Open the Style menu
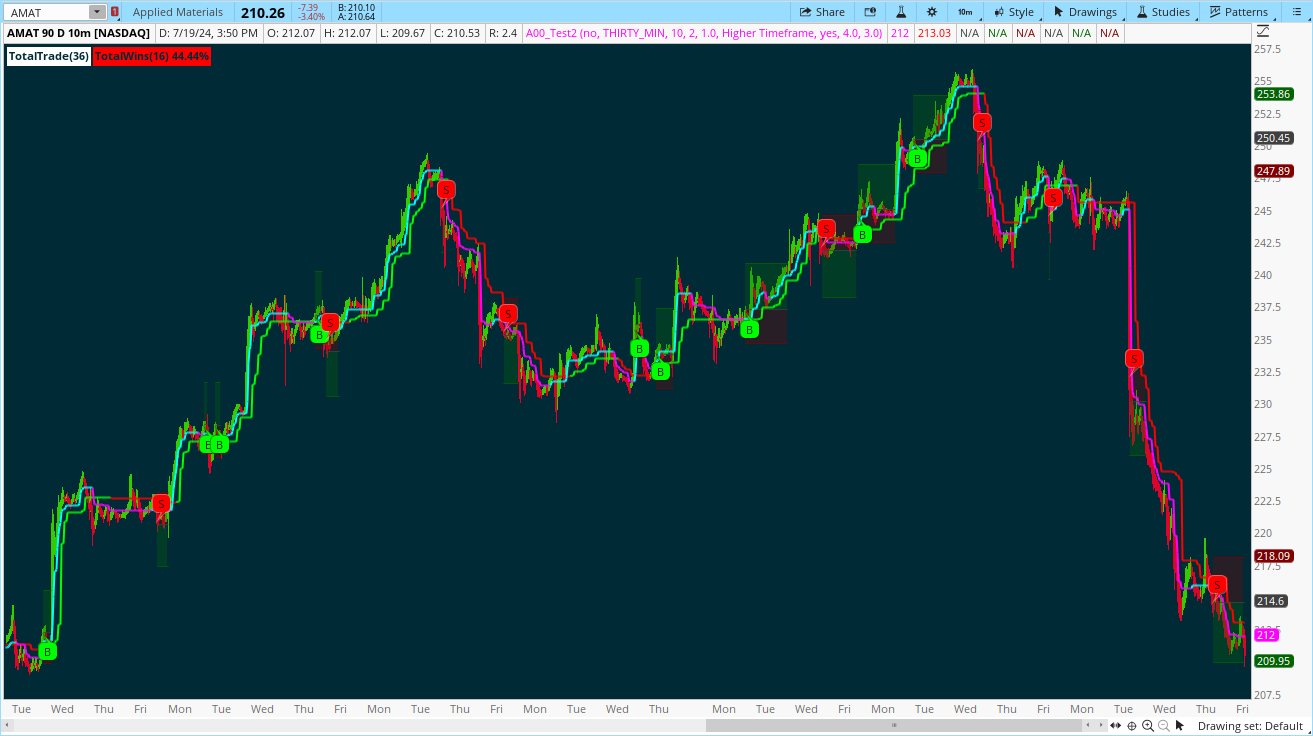This screenshot has height=736, width=1313. click(x=1013, y=12)
